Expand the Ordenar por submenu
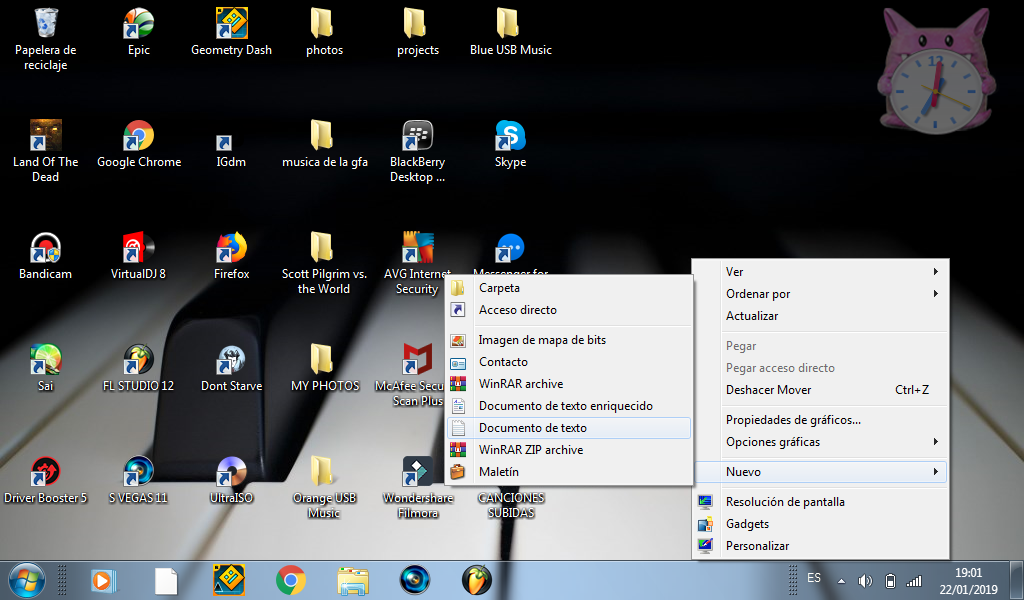 (821, 294)
